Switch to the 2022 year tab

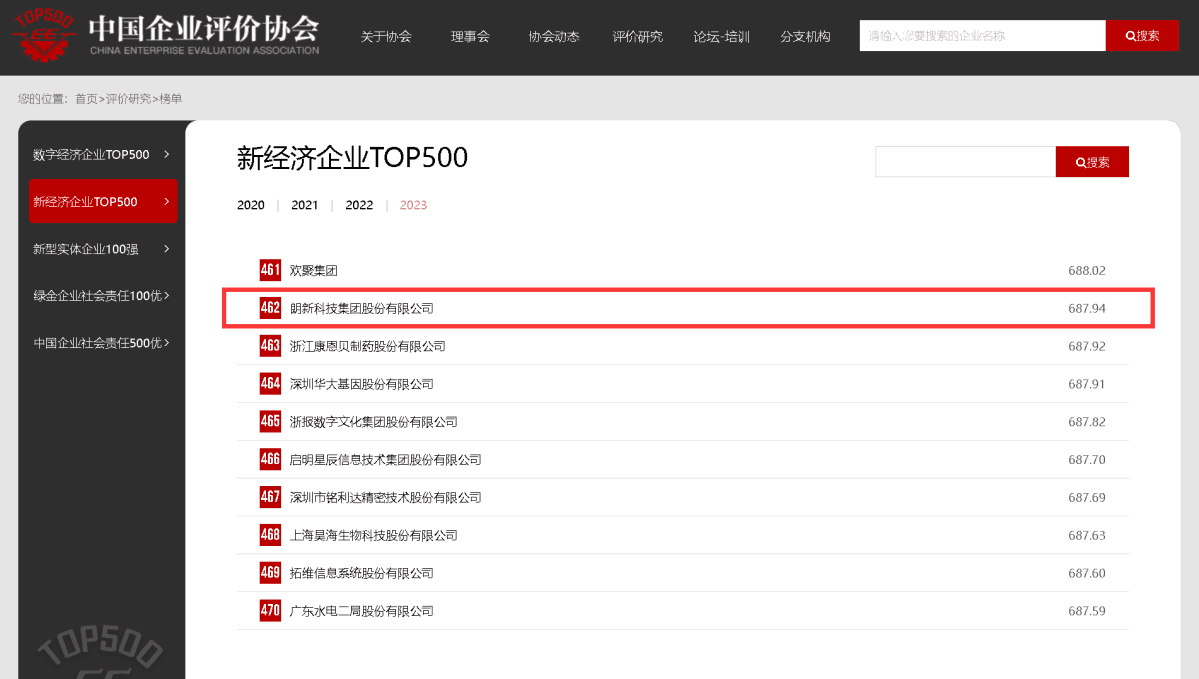[359, 205]
